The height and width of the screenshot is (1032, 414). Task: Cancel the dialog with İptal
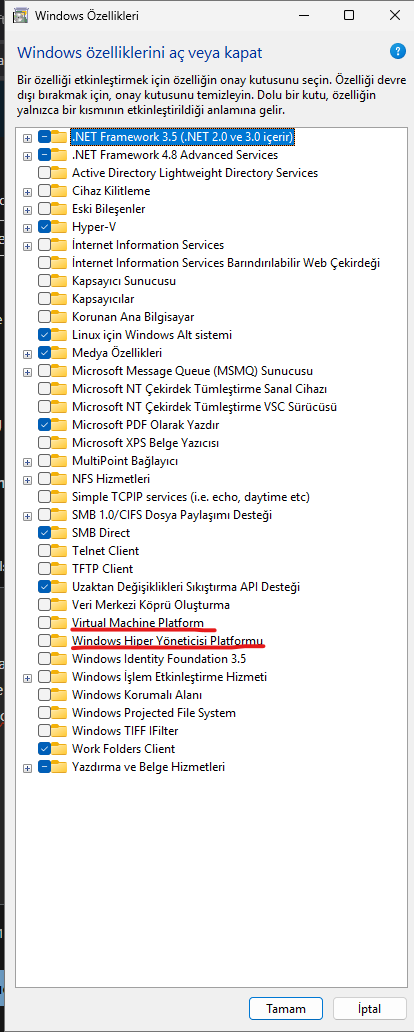coord(369,1008)
